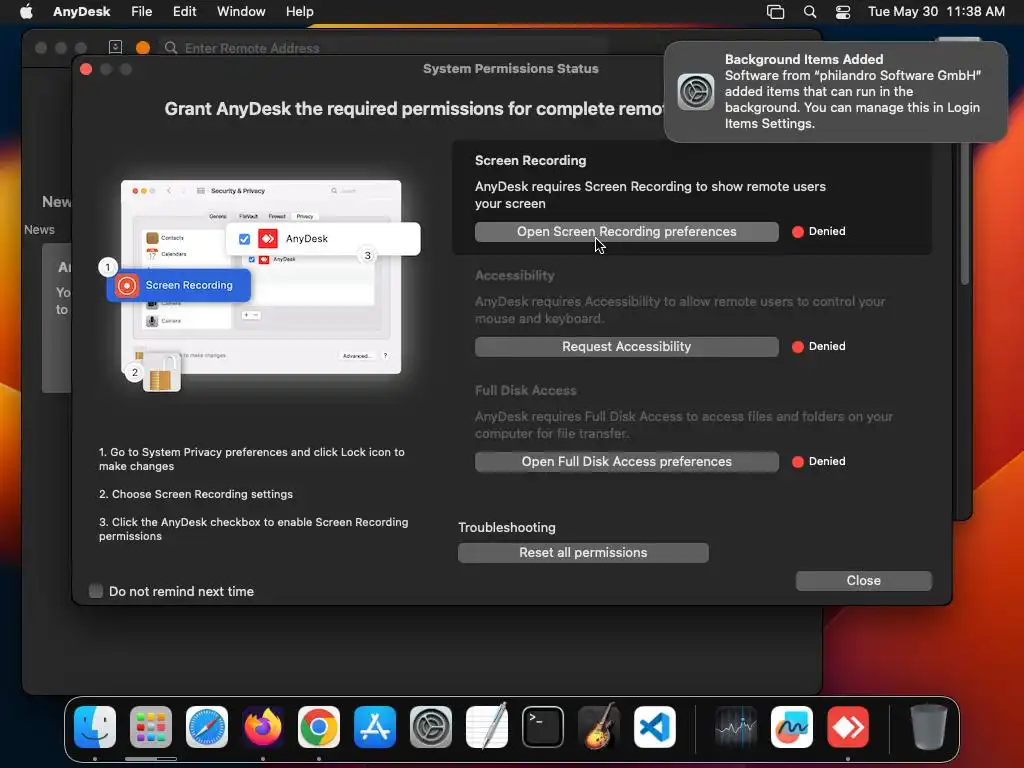
Task: Open the File menu
Action: click(x=142, y=12)
